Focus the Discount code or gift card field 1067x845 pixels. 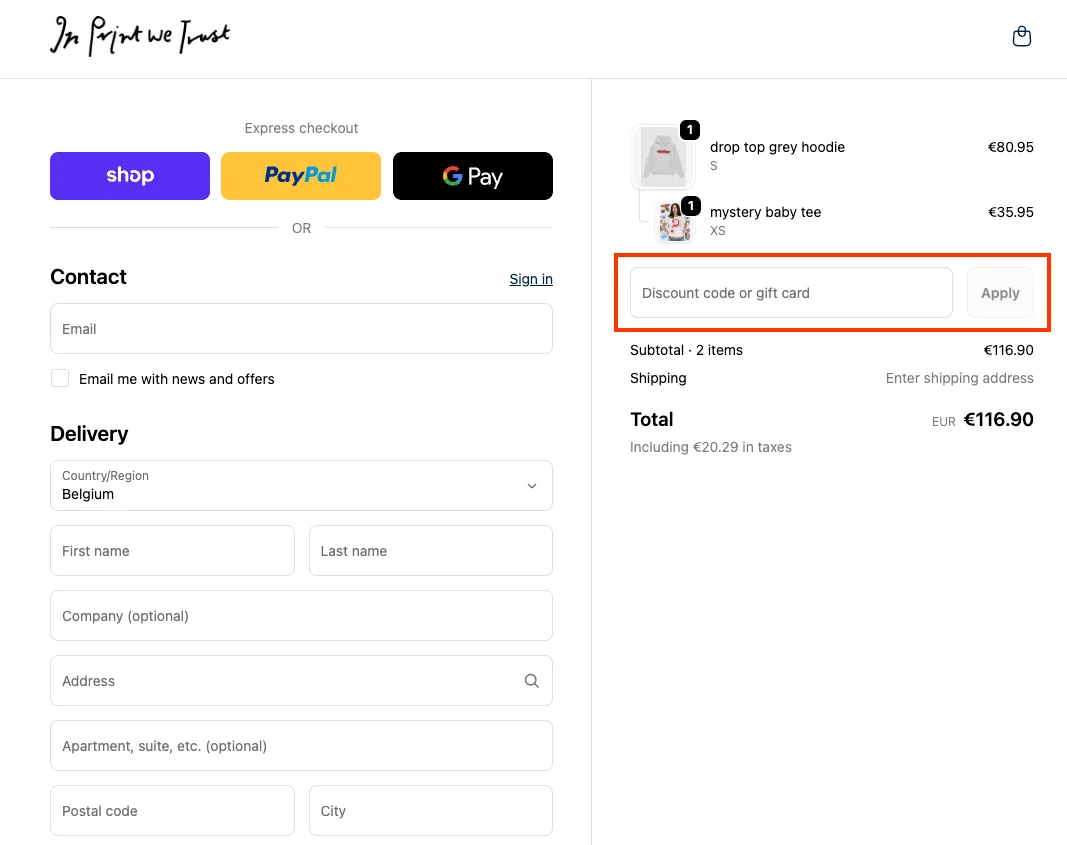(x=790, y=293)
